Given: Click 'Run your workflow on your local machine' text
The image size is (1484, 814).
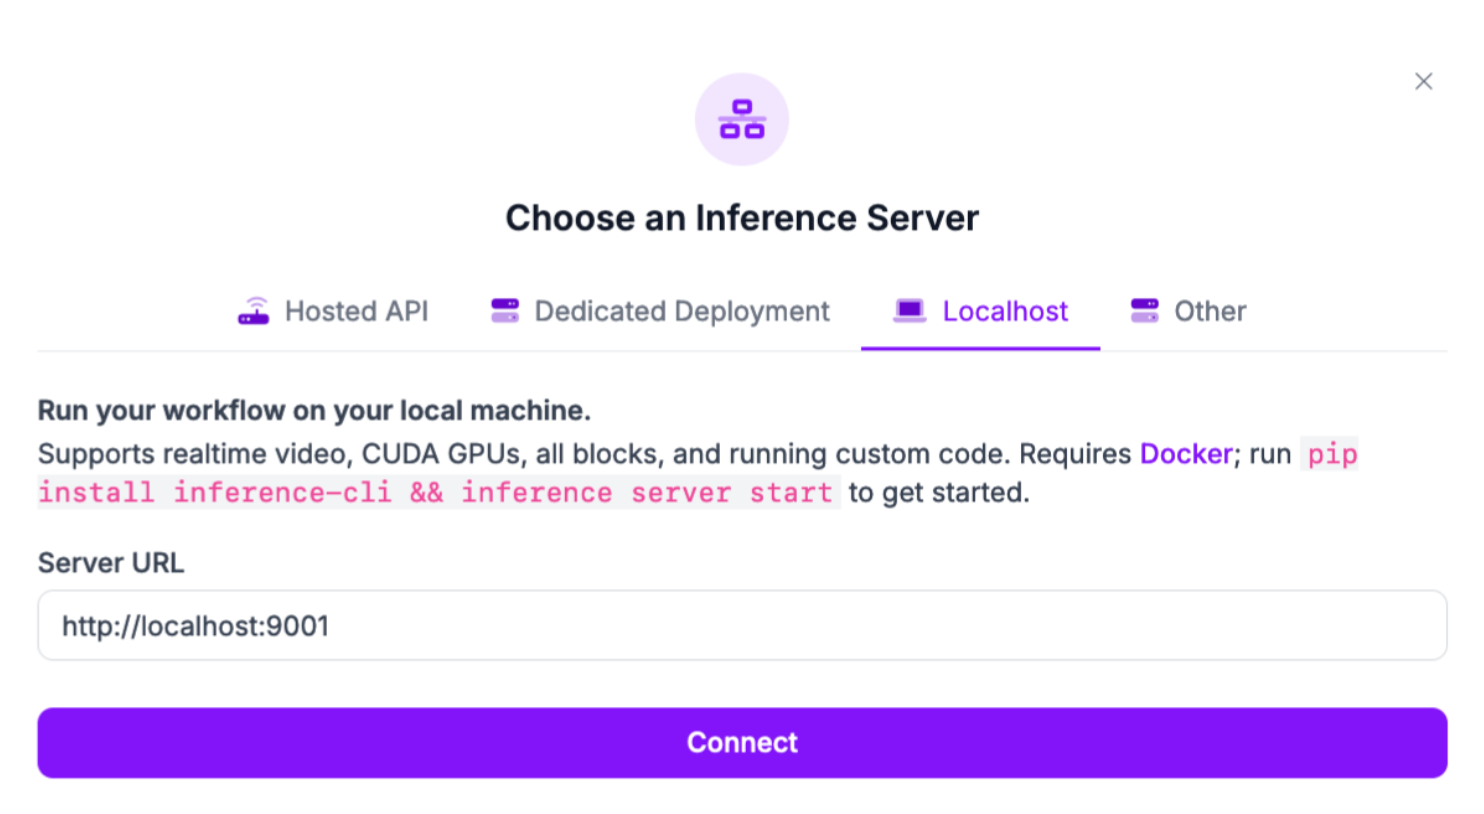Looking at the screenshot, I should click(x=314, y=411).
